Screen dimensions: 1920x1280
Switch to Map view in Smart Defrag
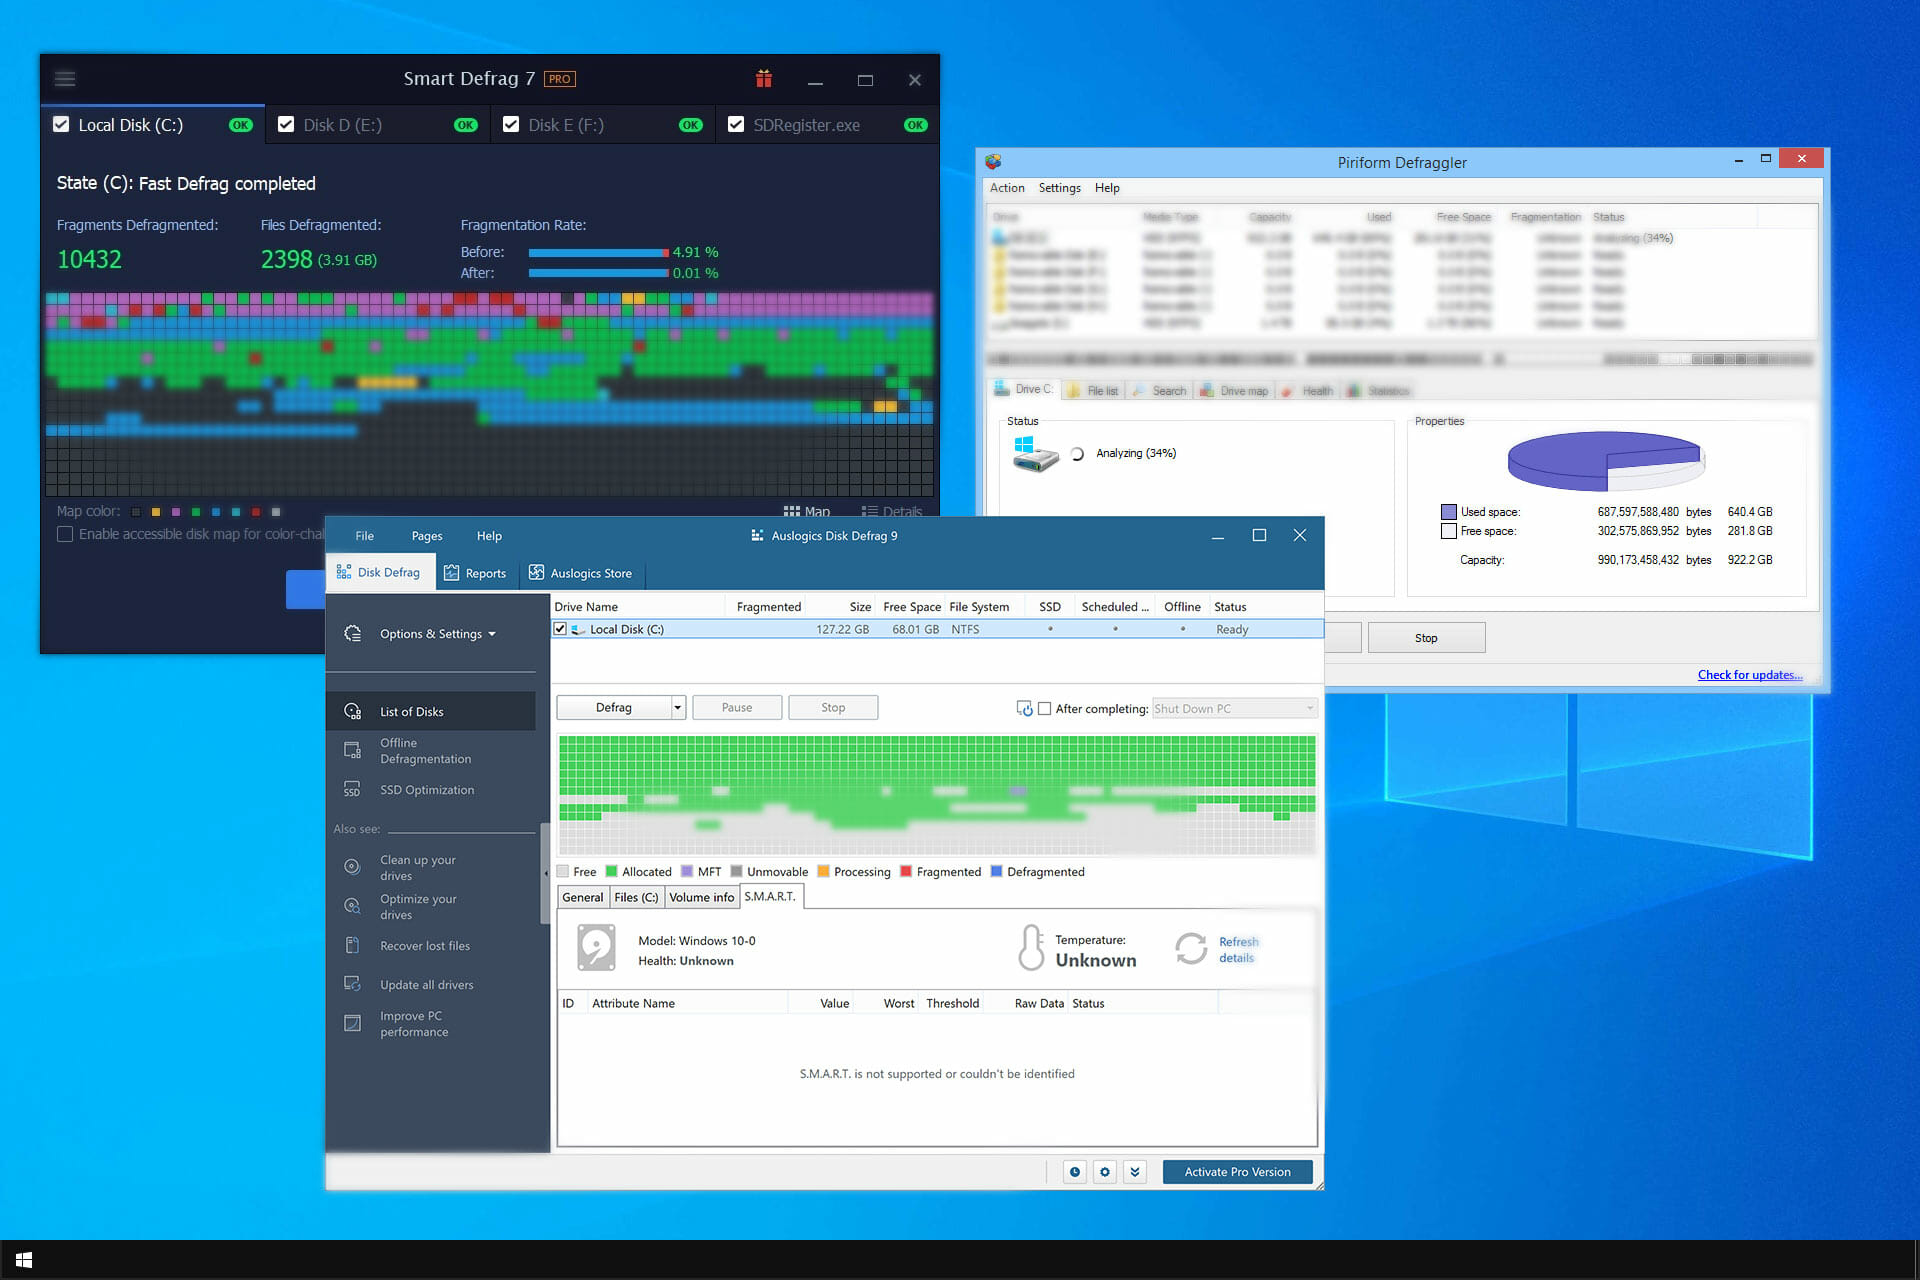click(x=807, y=511)
